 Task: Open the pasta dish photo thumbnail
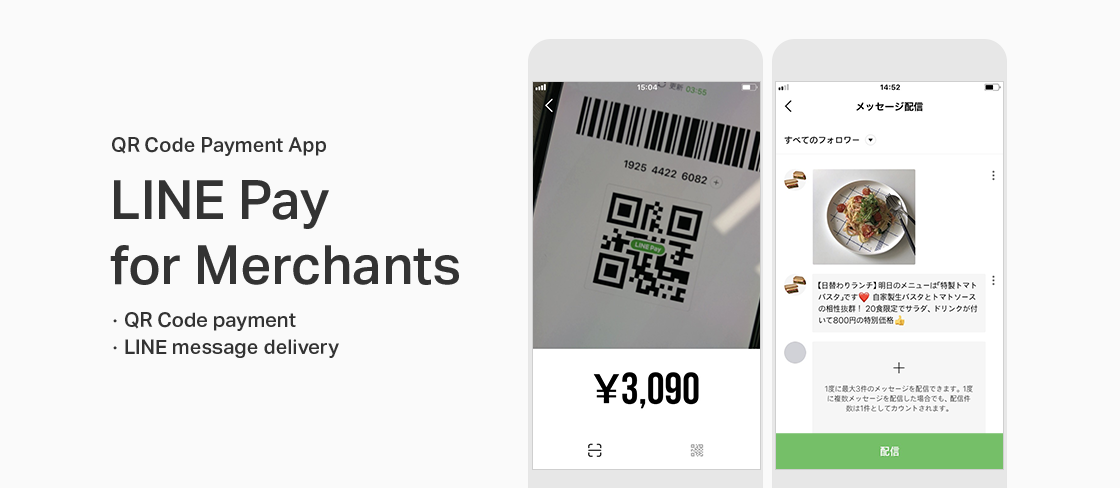pos(864,216)
